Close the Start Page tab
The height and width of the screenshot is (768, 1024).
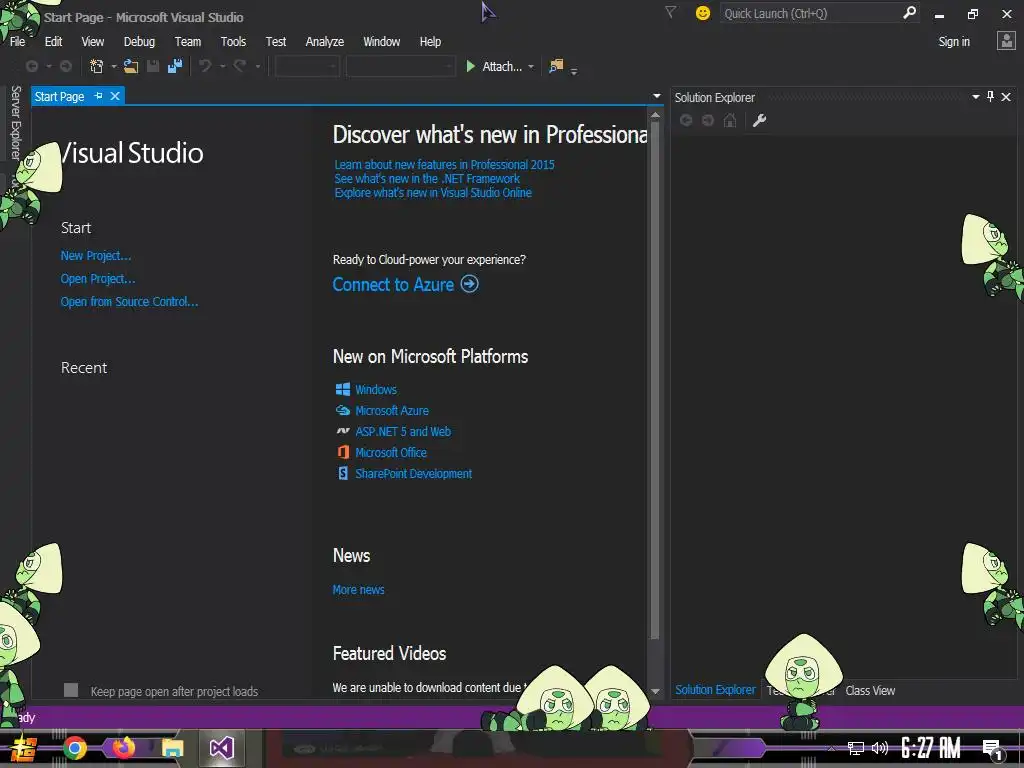115,96
